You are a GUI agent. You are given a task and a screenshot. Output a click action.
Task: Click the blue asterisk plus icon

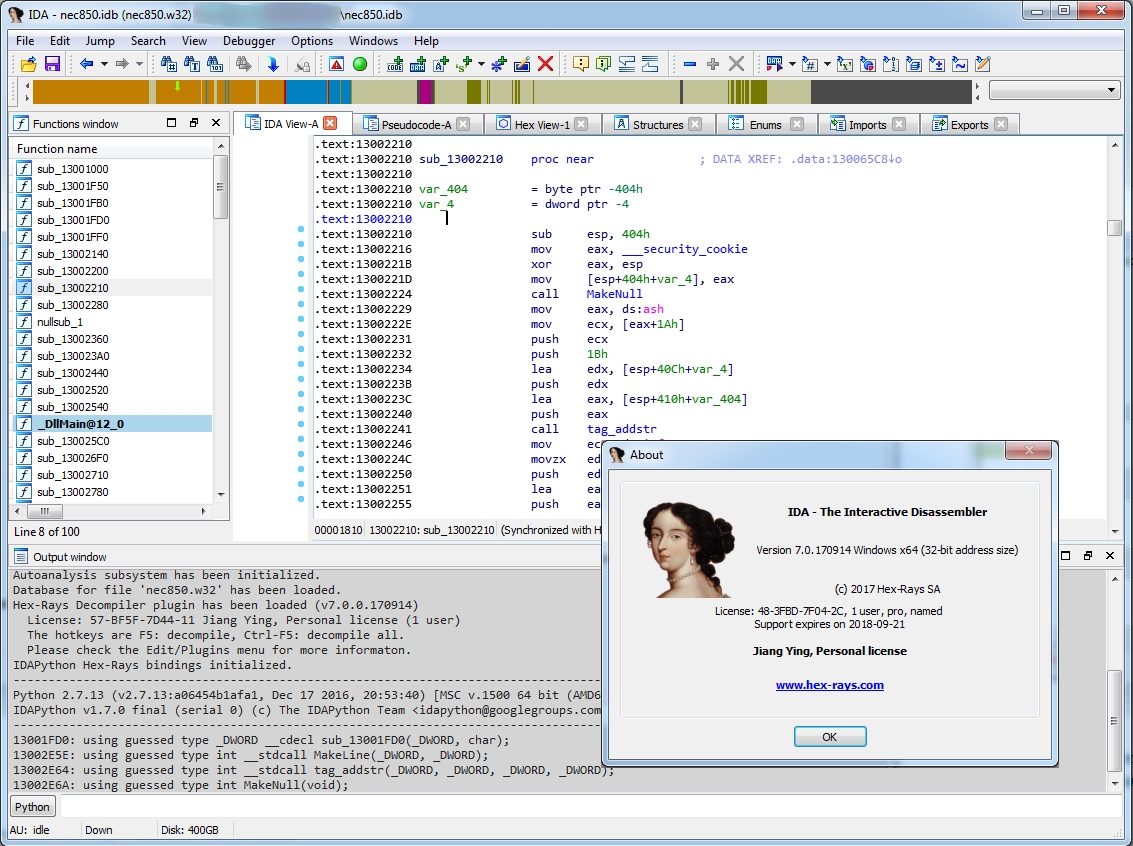499,64
